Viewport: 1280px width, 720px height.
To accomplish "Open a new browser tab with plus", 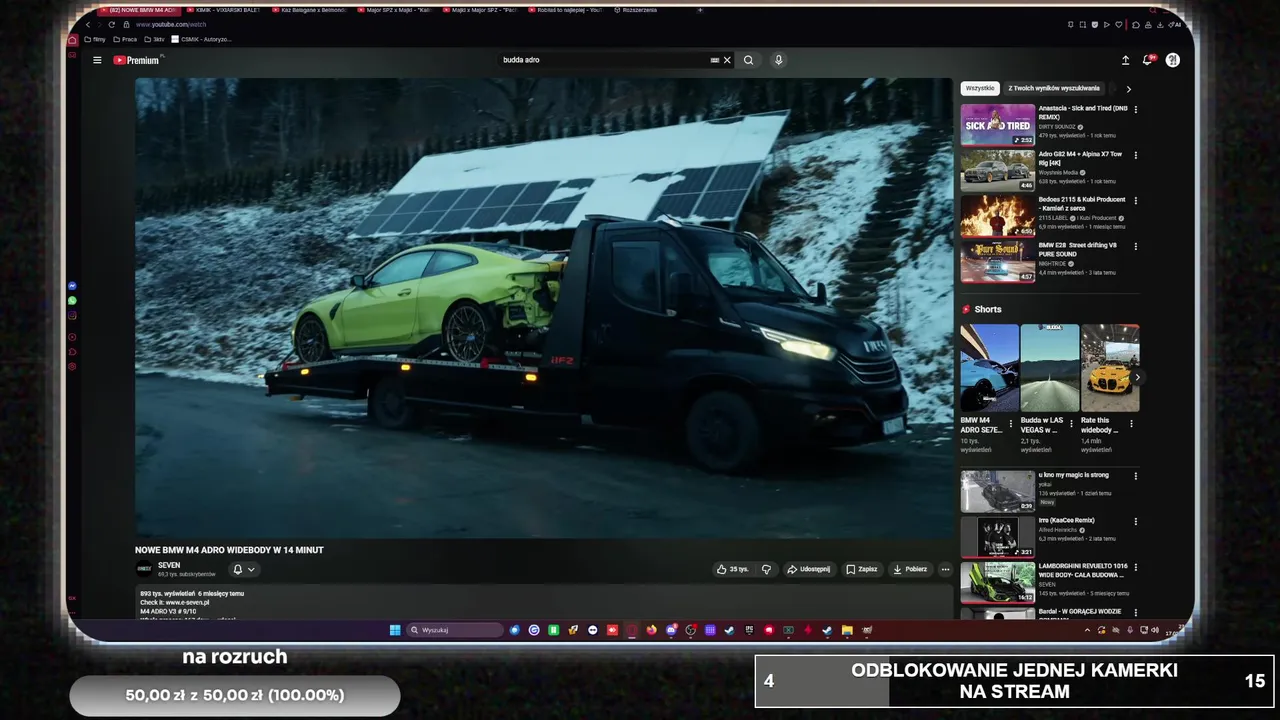I will click(700, 10).
